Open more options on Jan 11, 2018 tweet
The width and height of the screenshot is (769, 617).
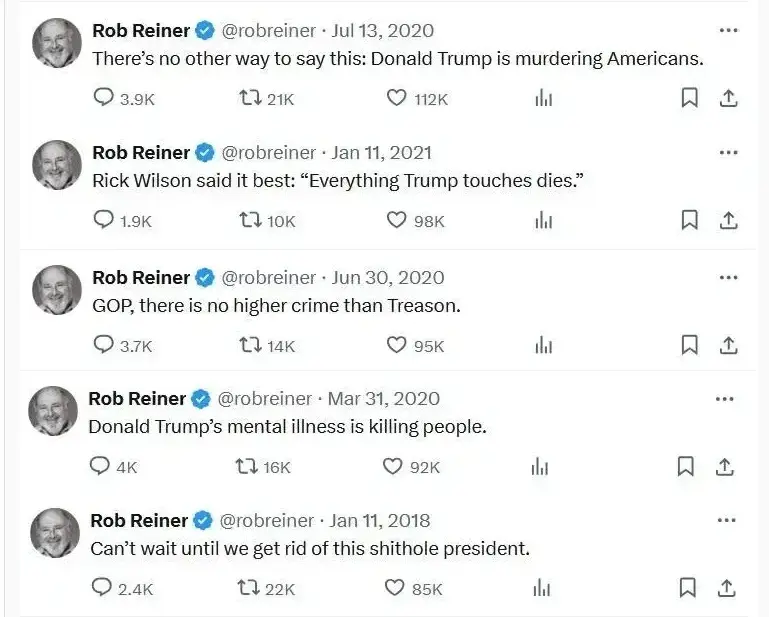tap(726, 520)
